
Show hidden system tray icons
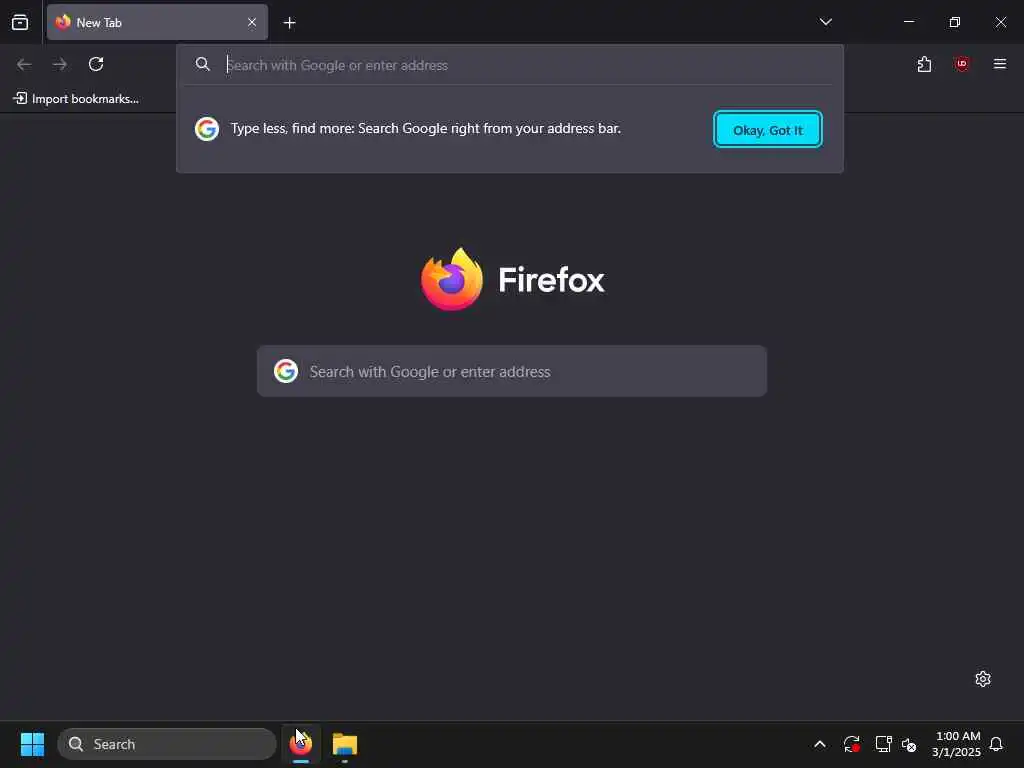(820, 744)
